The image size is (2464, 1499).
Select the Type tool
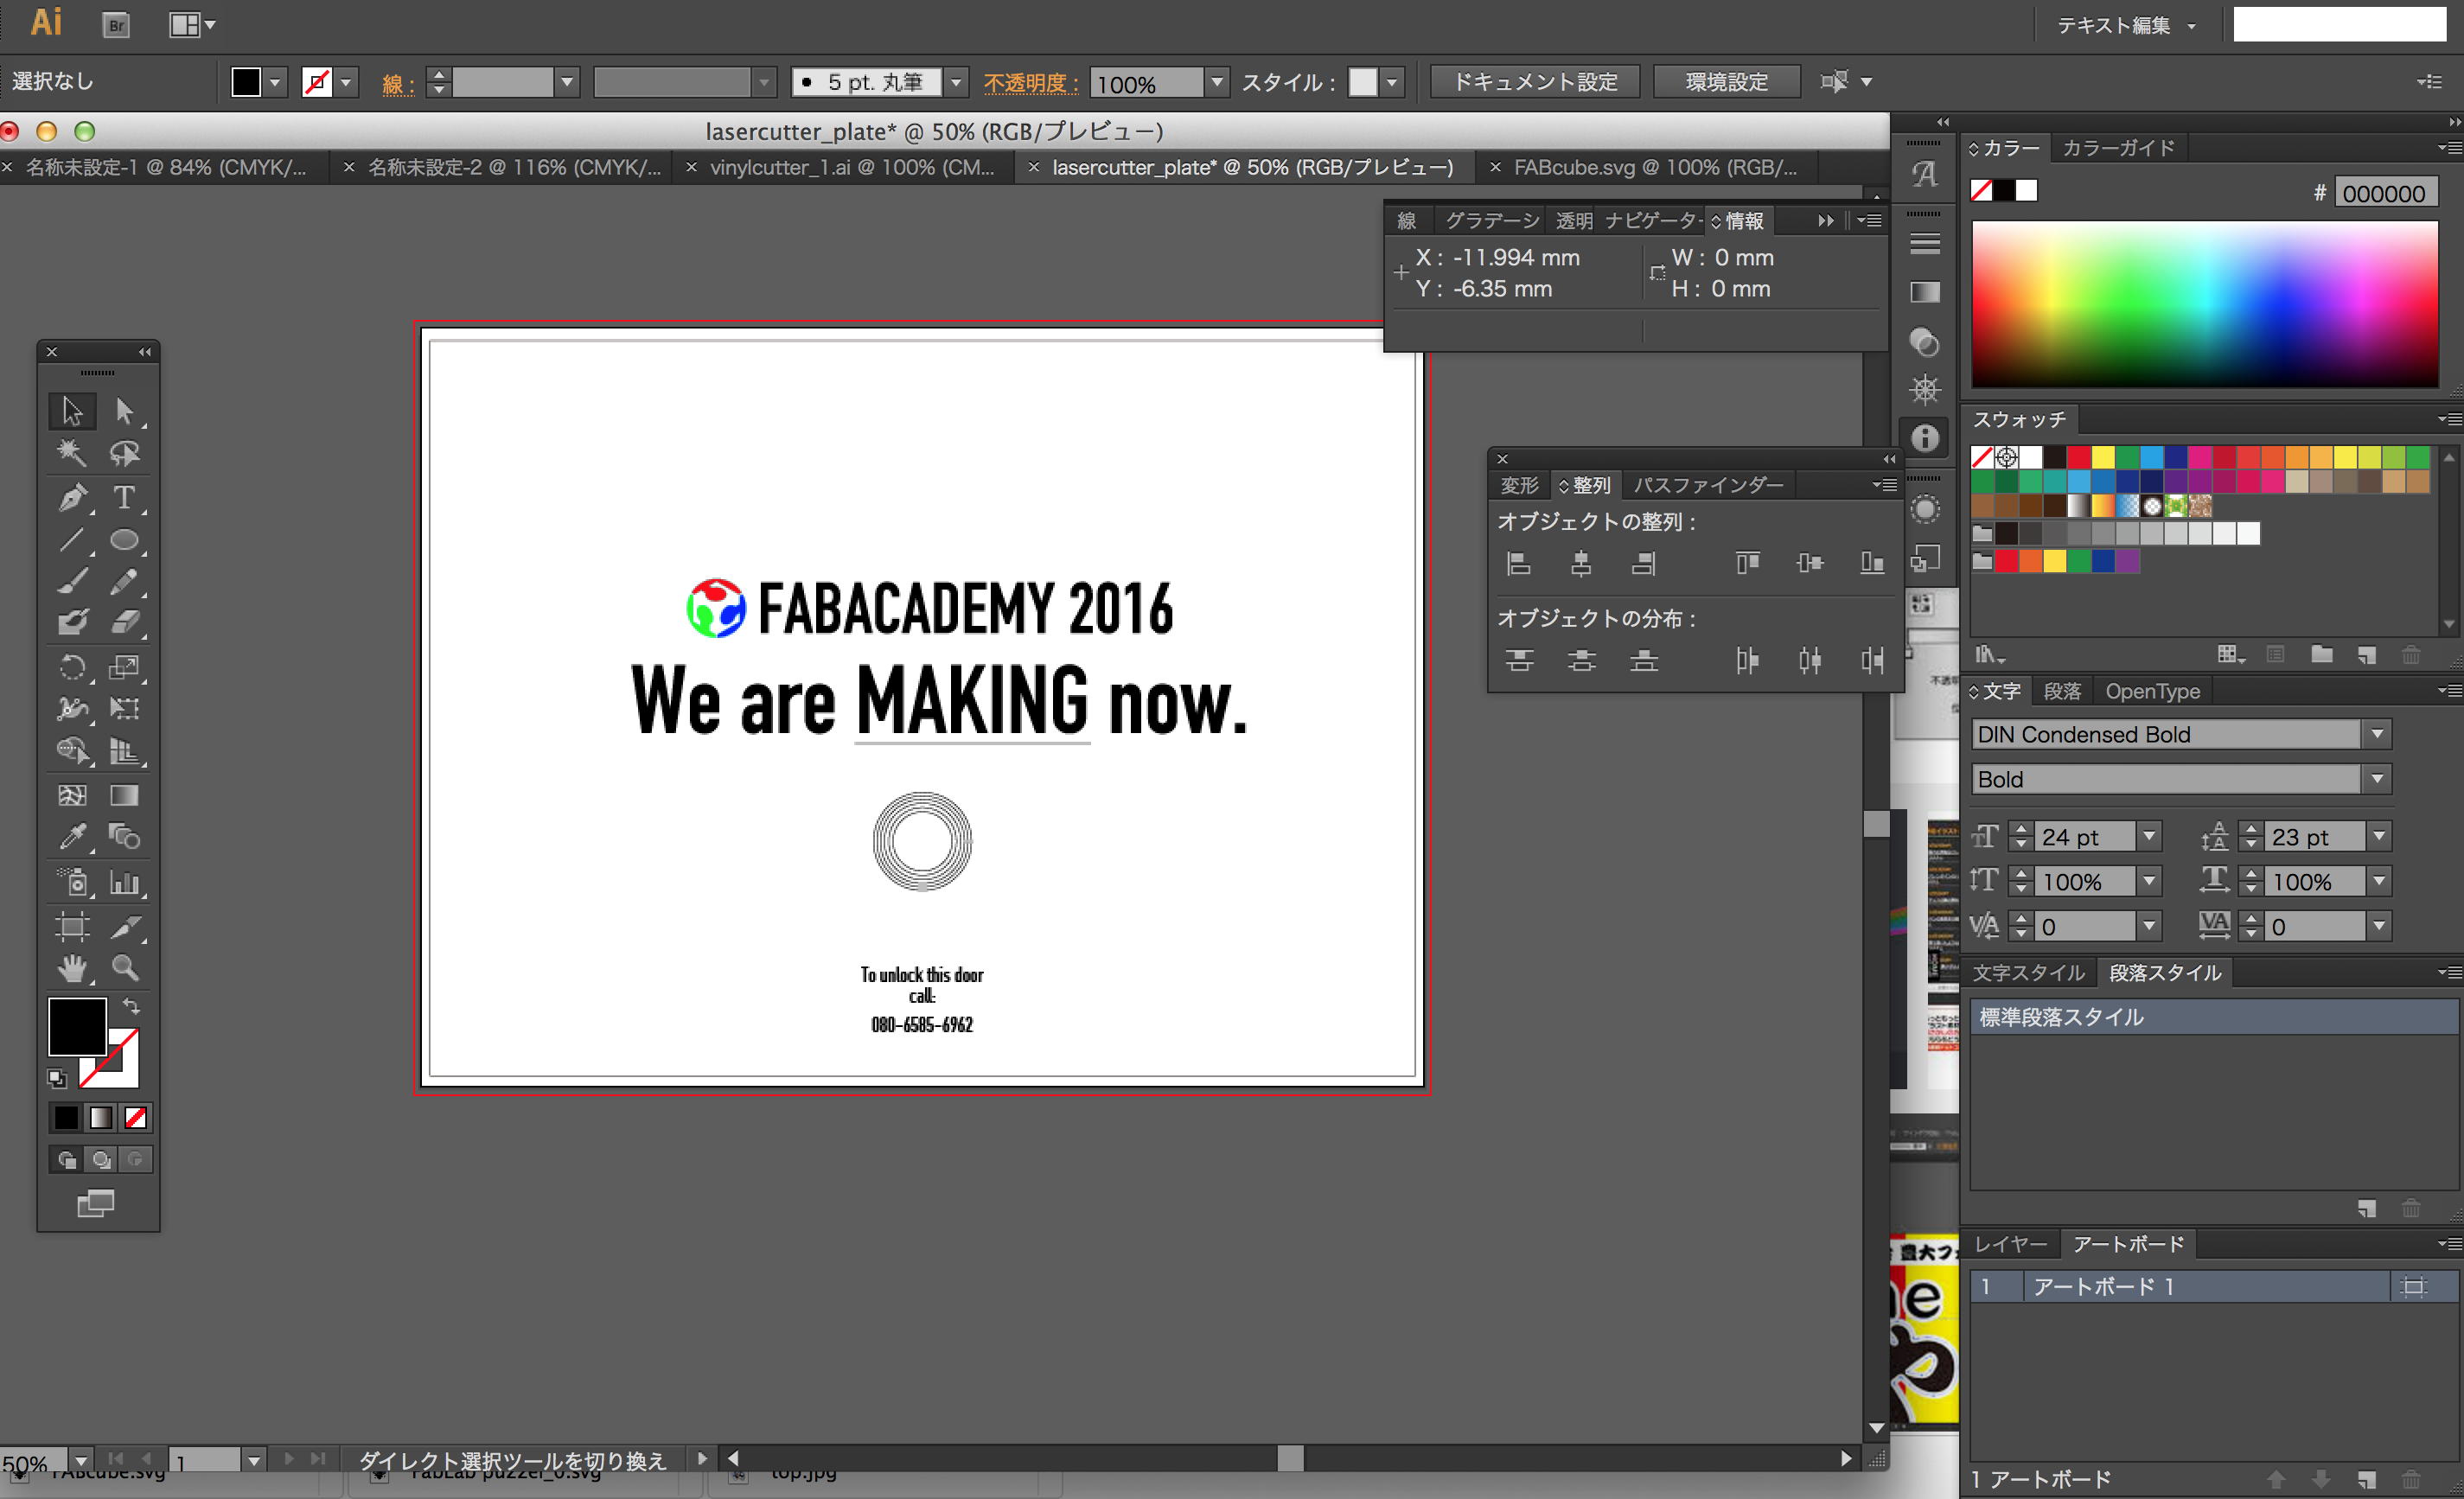(x=124, y=497)
